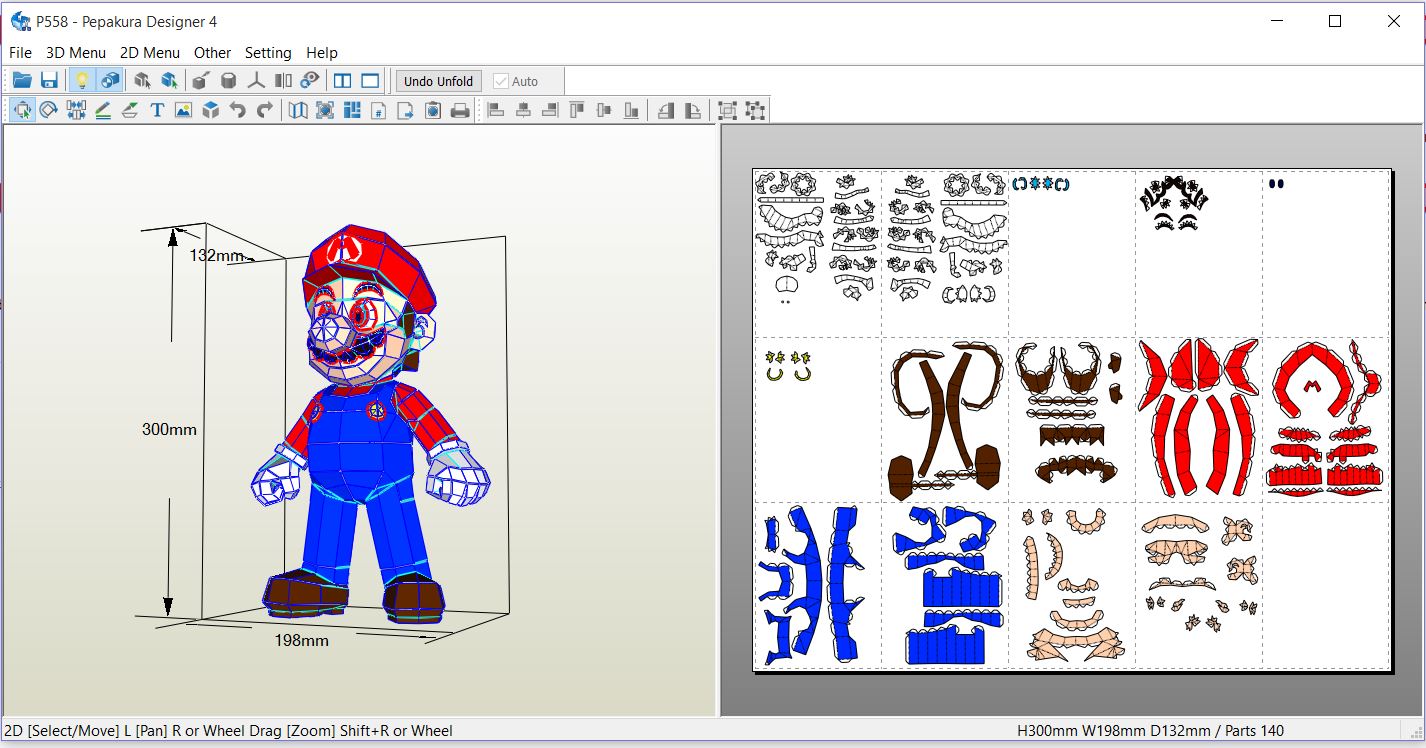This screenshot has width=1426, height=748.
Task: Click the Open file folder icon
Action: tap(22, 80)
